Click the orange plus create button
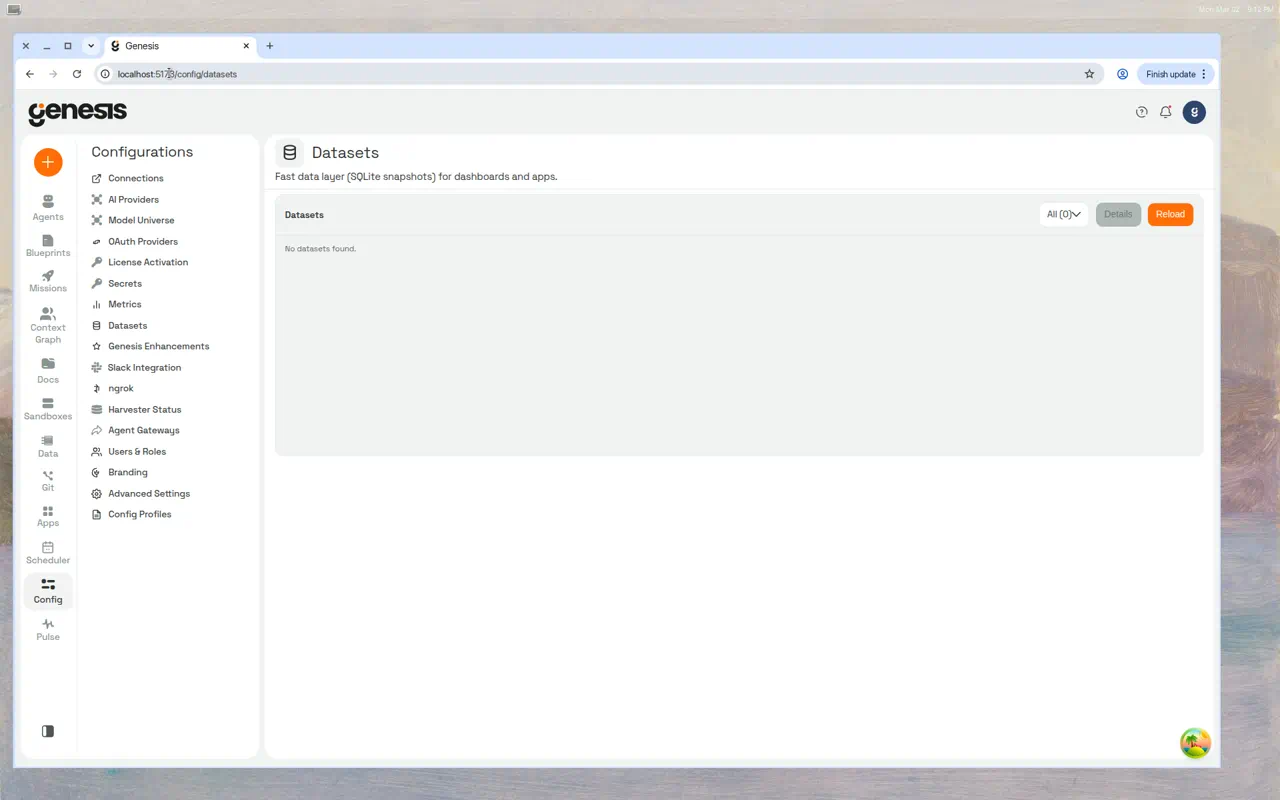This screenshot has width=1280, height=800. coord(48,162)
